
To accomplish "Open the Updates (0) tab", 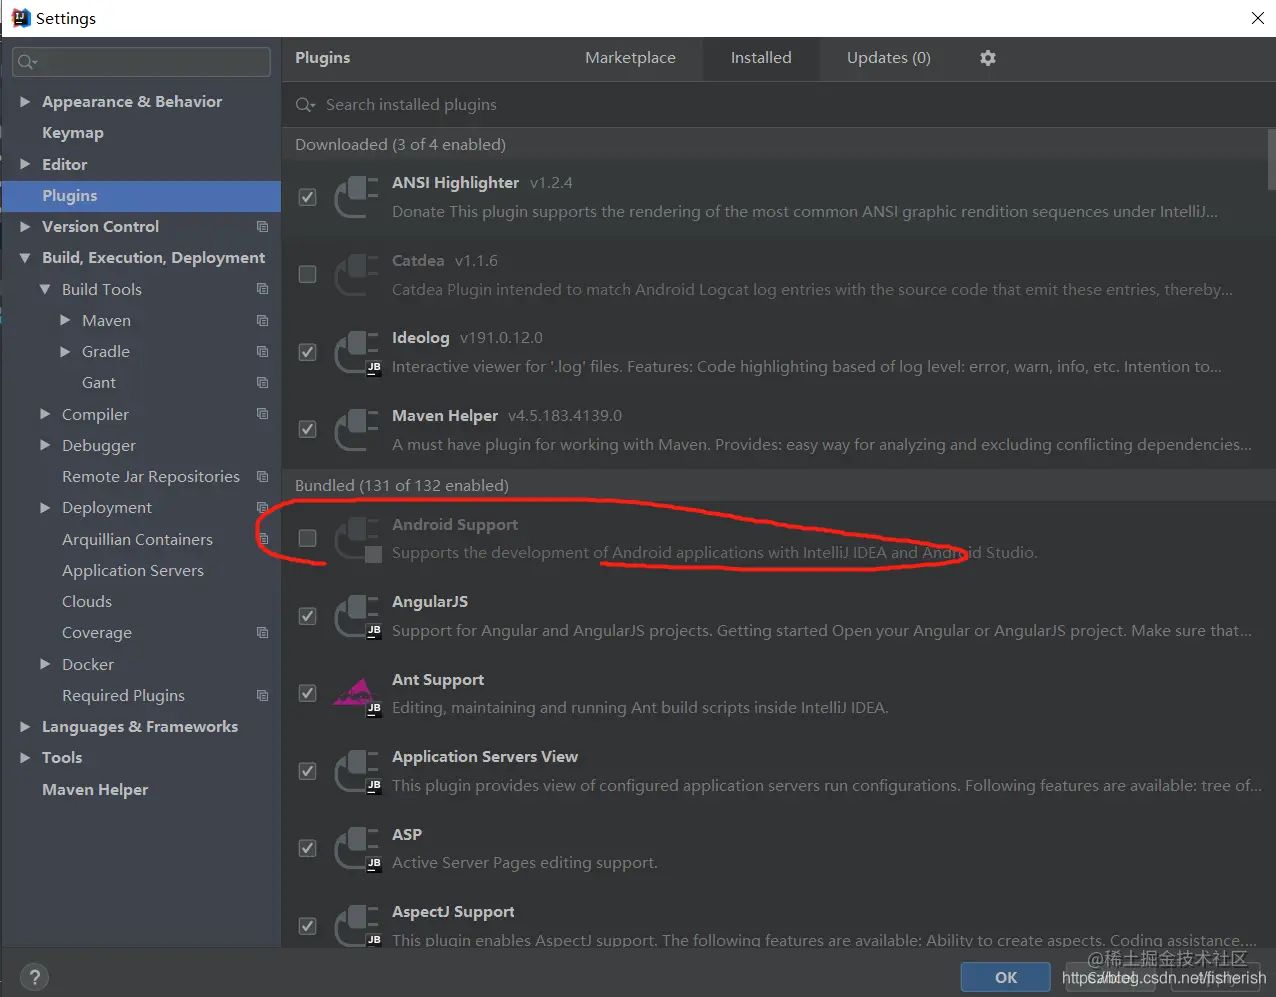I will (x=889, y=58).
